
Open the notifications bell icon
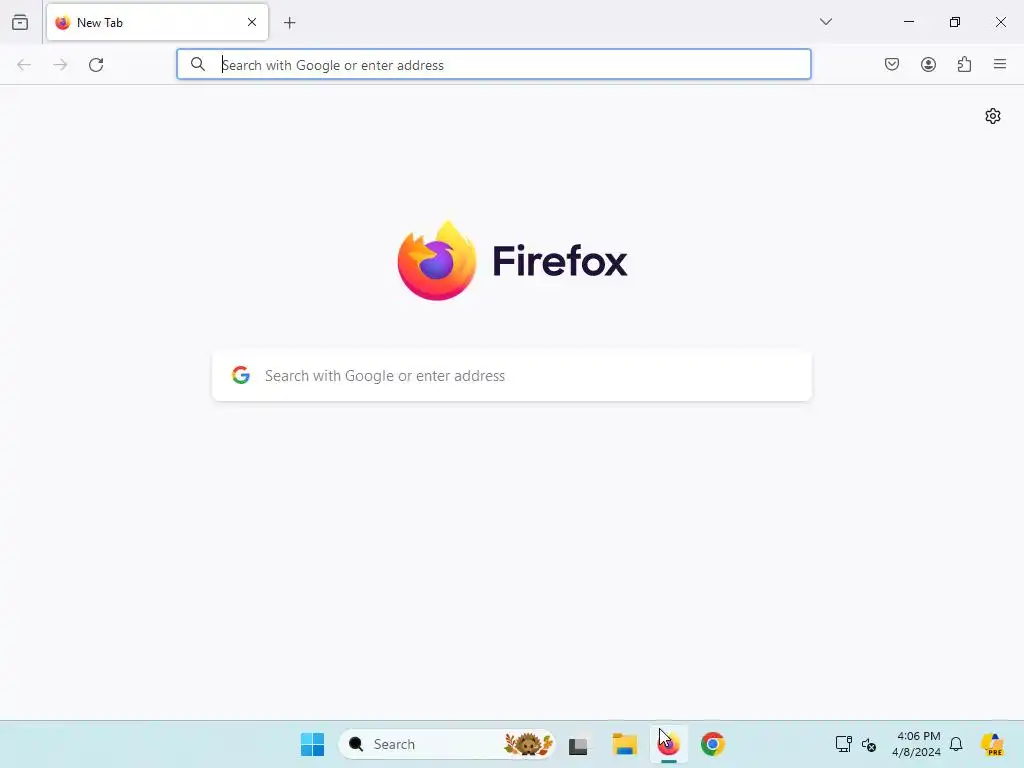(x=956, y=744)
